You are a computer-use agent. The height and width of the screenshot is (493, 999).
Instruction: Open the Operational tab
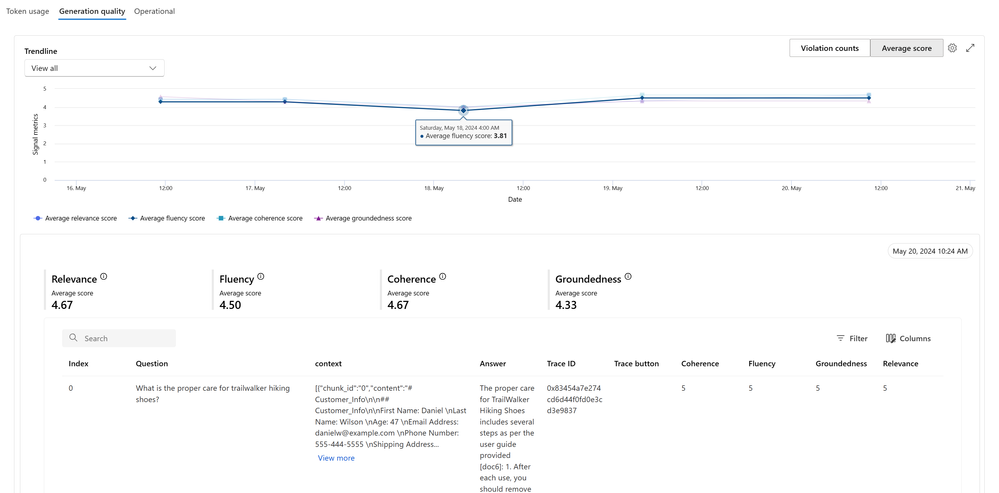point(154,11)
